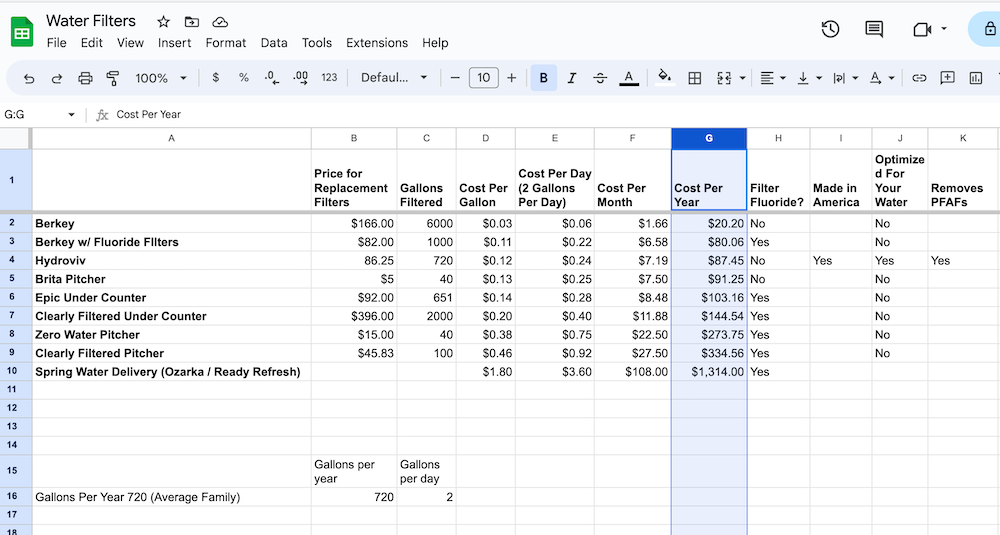
Task: Expand the font family dropdown
Action: pyautogui.click(x=394, y=78)
